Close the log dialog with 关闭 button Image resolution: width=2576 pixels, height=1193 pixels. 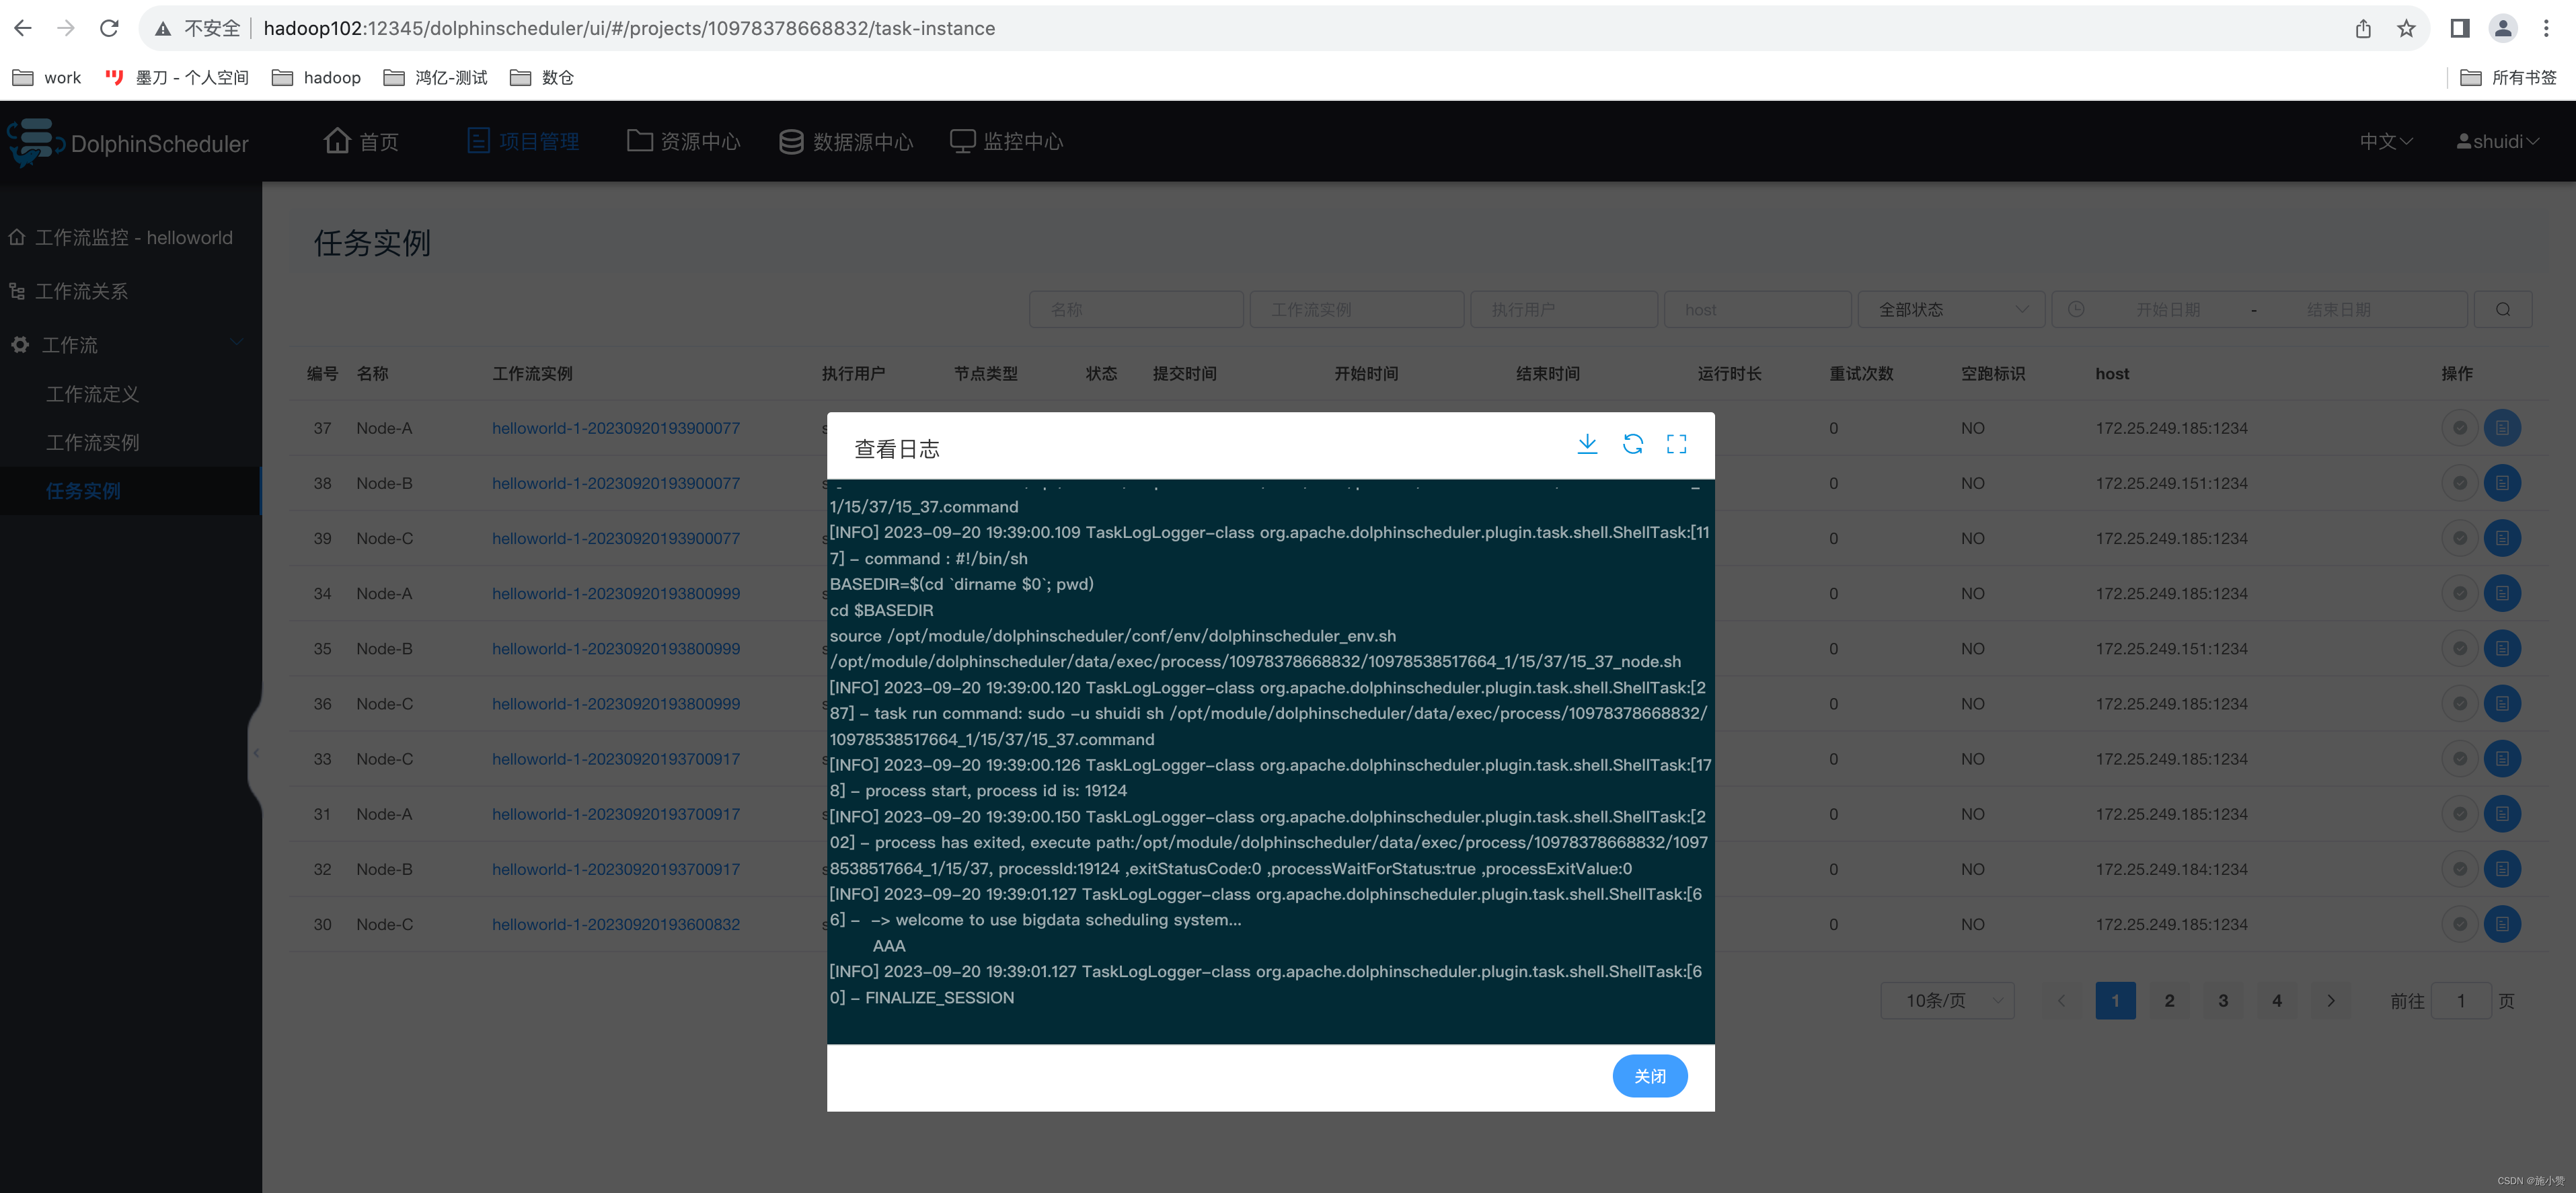coord(1649,1076)
